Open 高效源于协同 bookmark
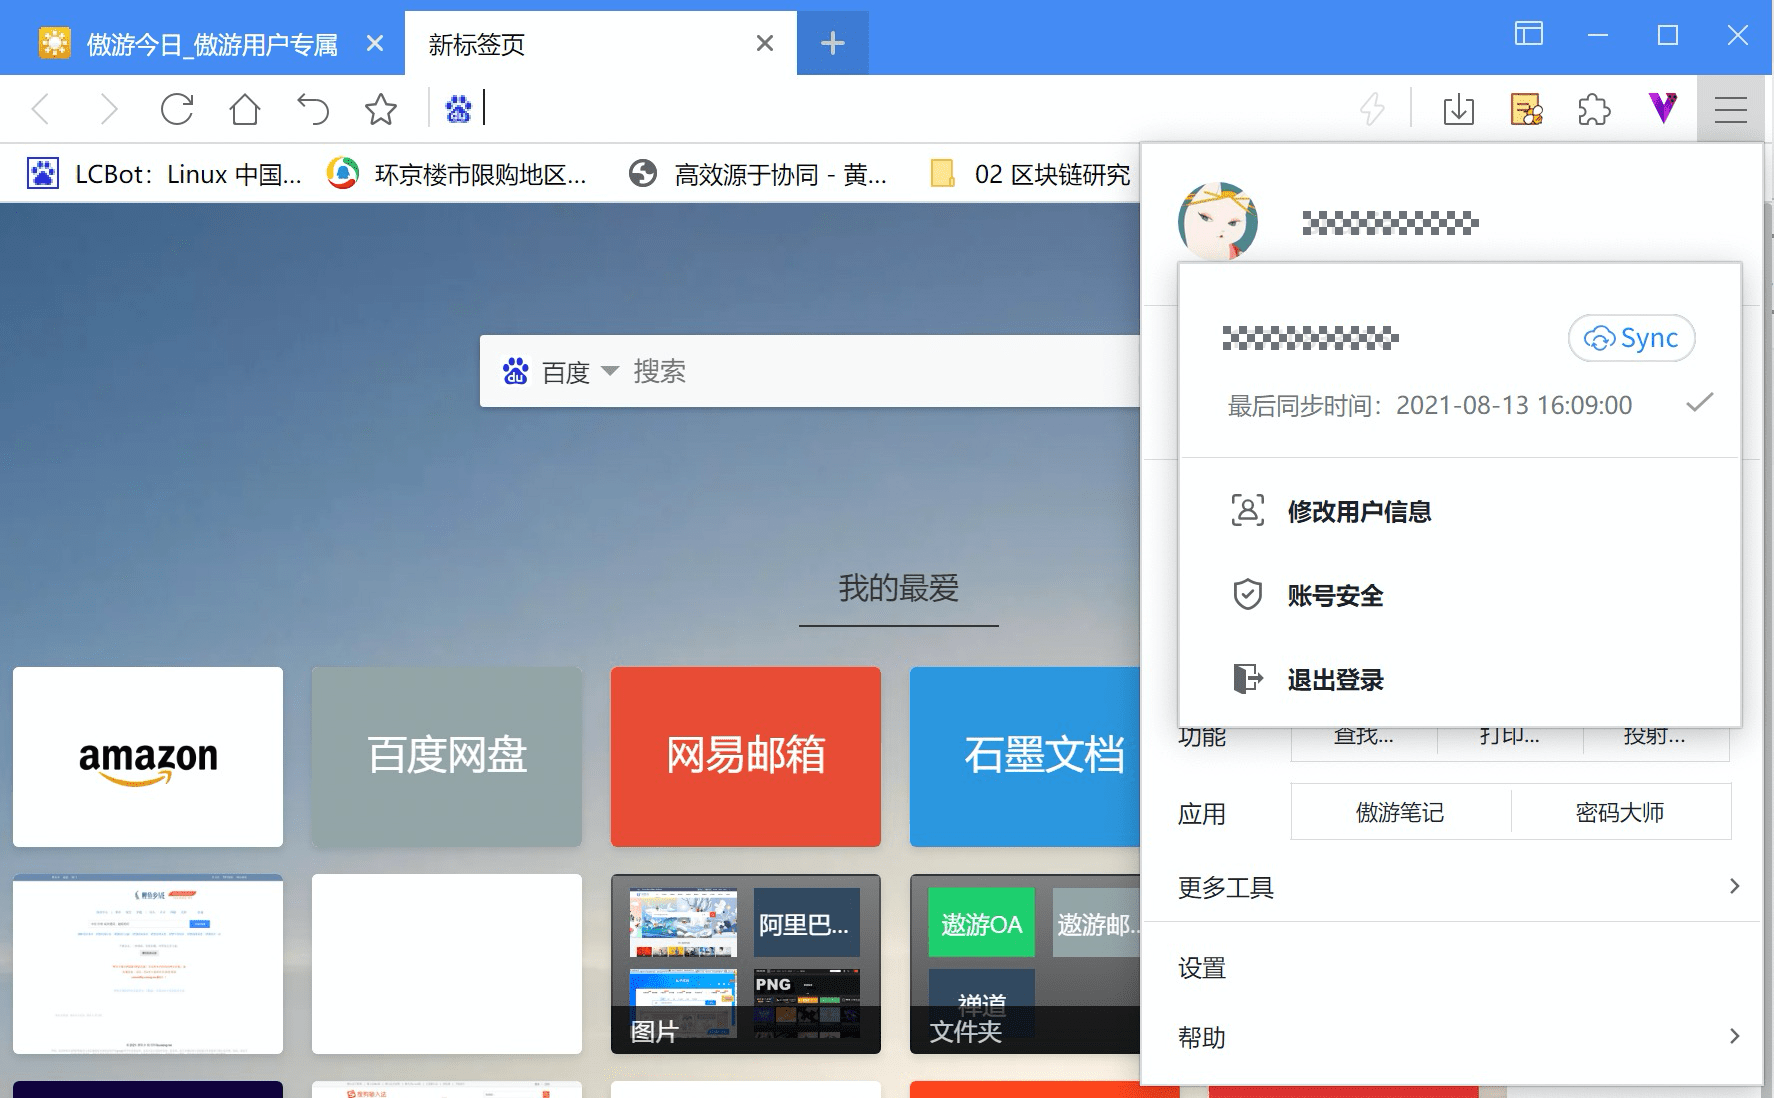The width and height of the screenshot is (1774, 1098). coord(757,174)
